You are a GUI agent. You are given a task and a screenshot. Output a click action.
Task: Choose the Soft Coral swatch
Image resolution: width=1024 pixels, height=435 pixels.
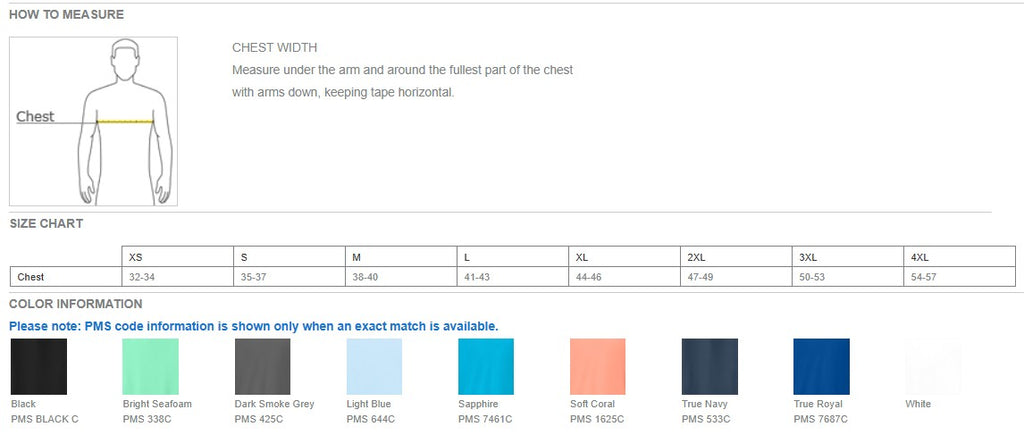(x=598, y=366)
